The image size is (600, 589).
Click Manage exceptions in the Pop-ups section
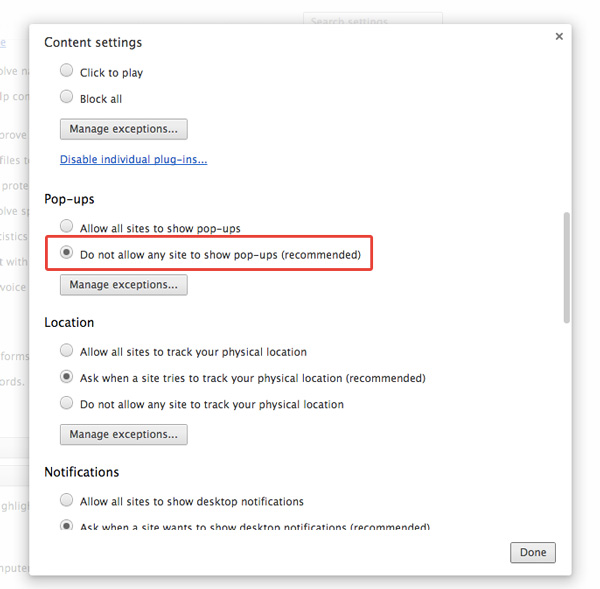pos(124,285)
